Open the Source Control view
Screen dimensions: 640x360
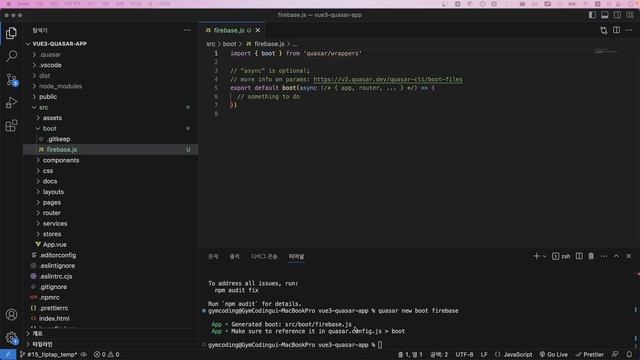[x=11, y=80]
